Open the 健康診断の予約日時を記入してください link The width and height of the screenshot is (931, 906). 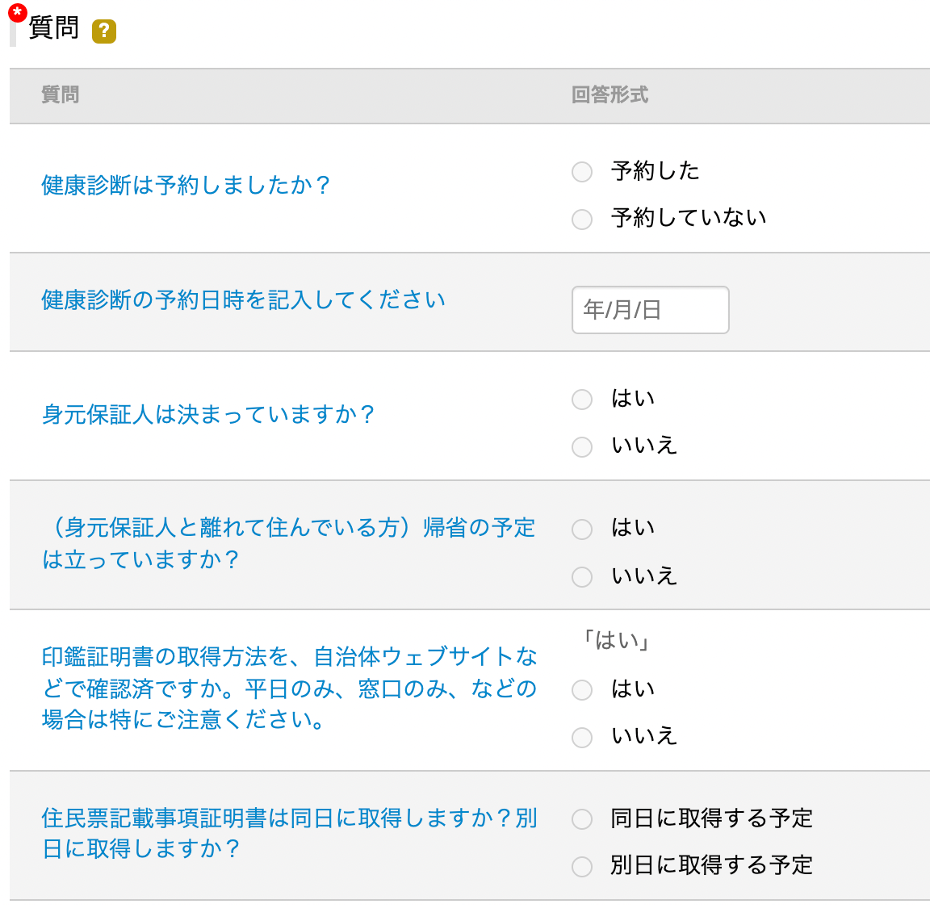pos(243,300)
